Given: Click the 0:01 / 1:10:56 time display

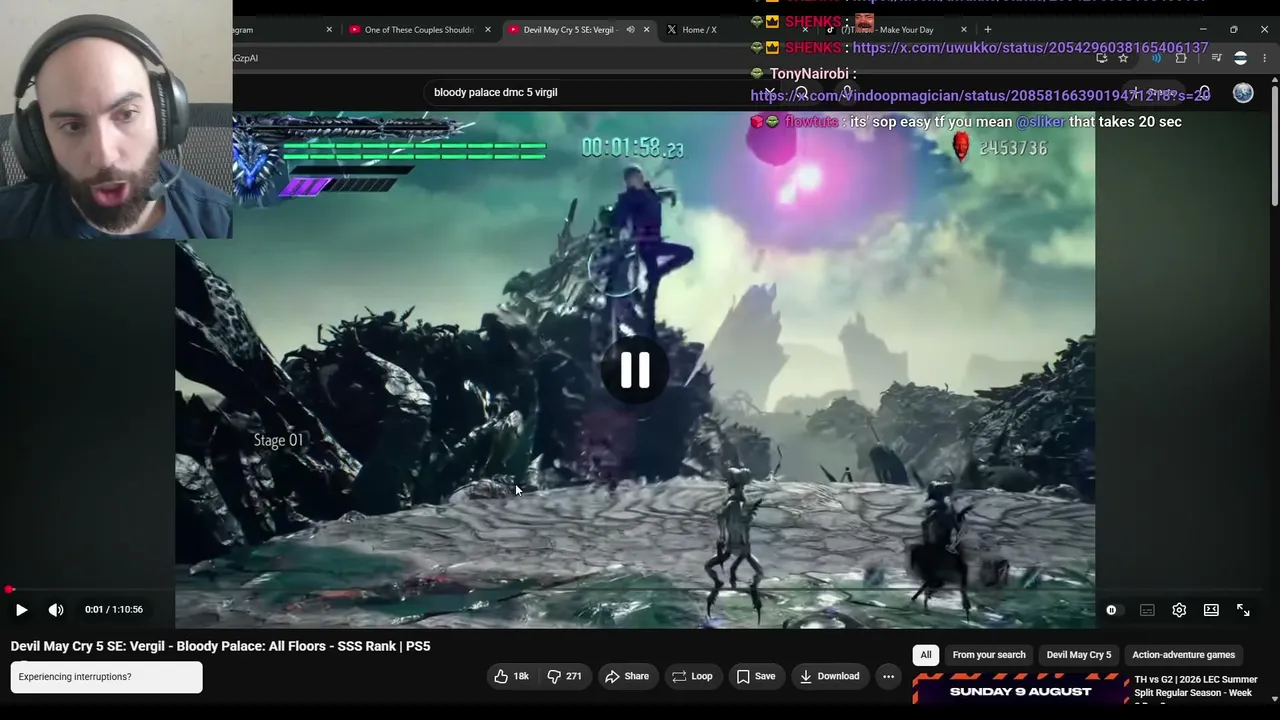Looking at the screenshot, I should (x=114, y=610).
